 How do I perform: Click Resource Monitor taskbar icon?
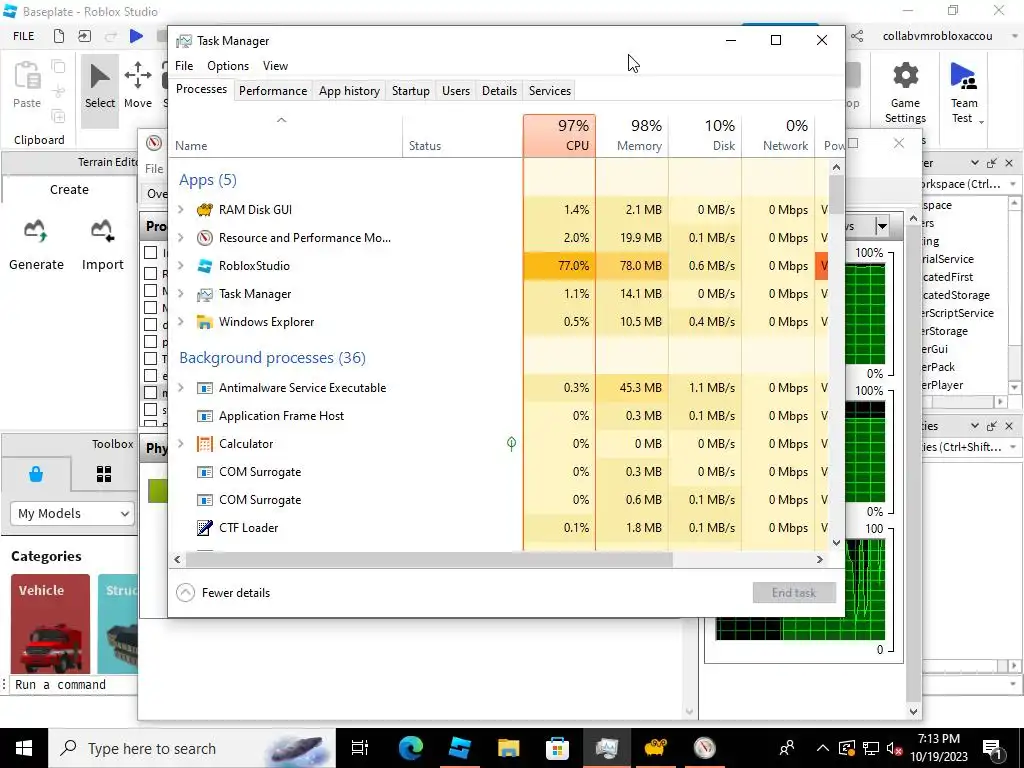[704, 748]
